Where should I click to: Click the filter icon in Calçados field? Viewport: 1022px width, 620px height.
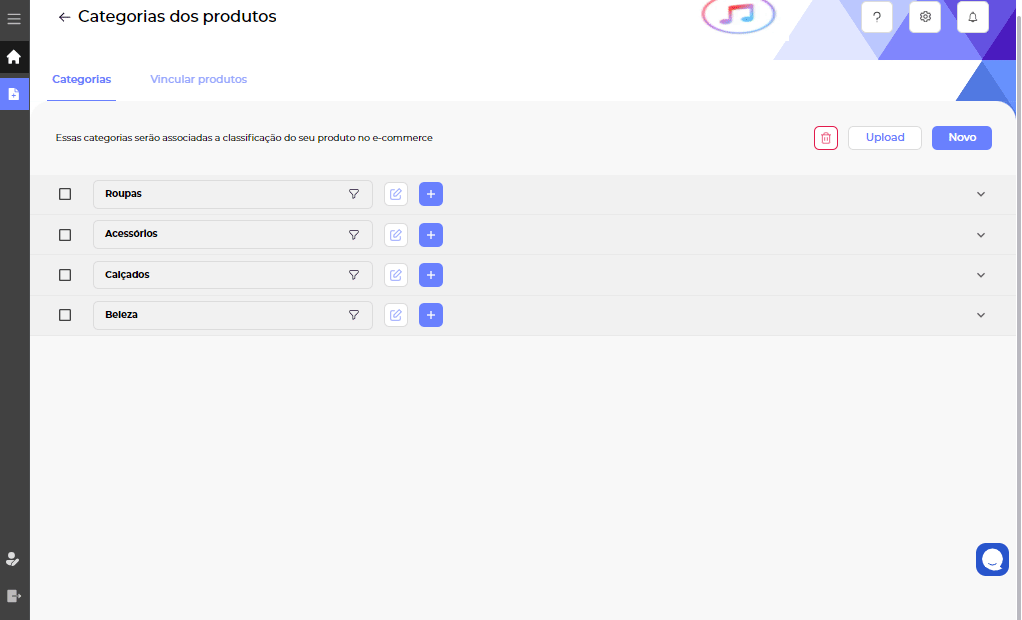tap(354, 275)
